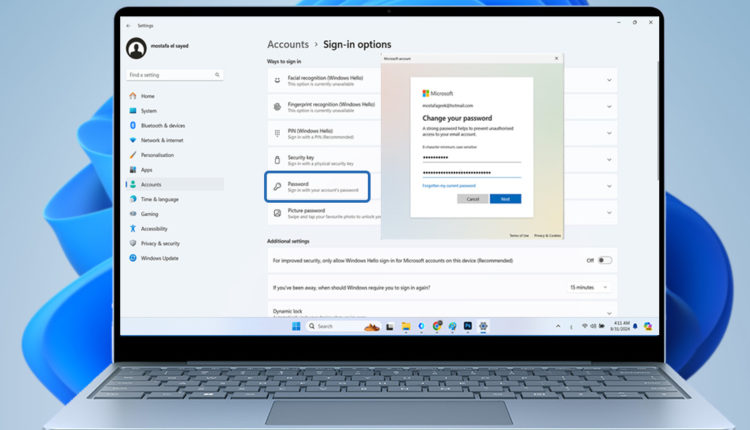Click the Accounts breadcrumb heading
This screenshot has height=430, width=750.
click(287, 45)
